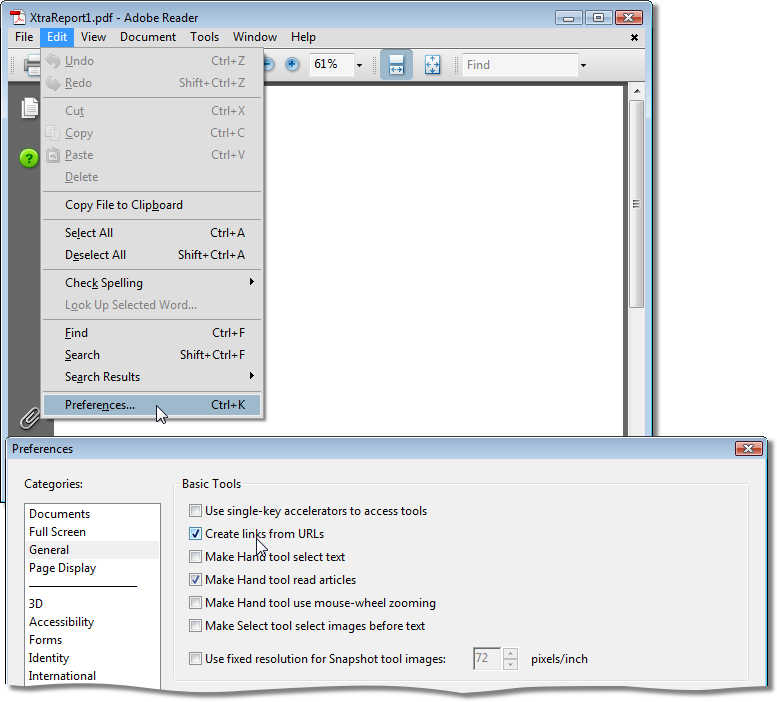Click the Adobe PDF title bar icon

(18, 17)
